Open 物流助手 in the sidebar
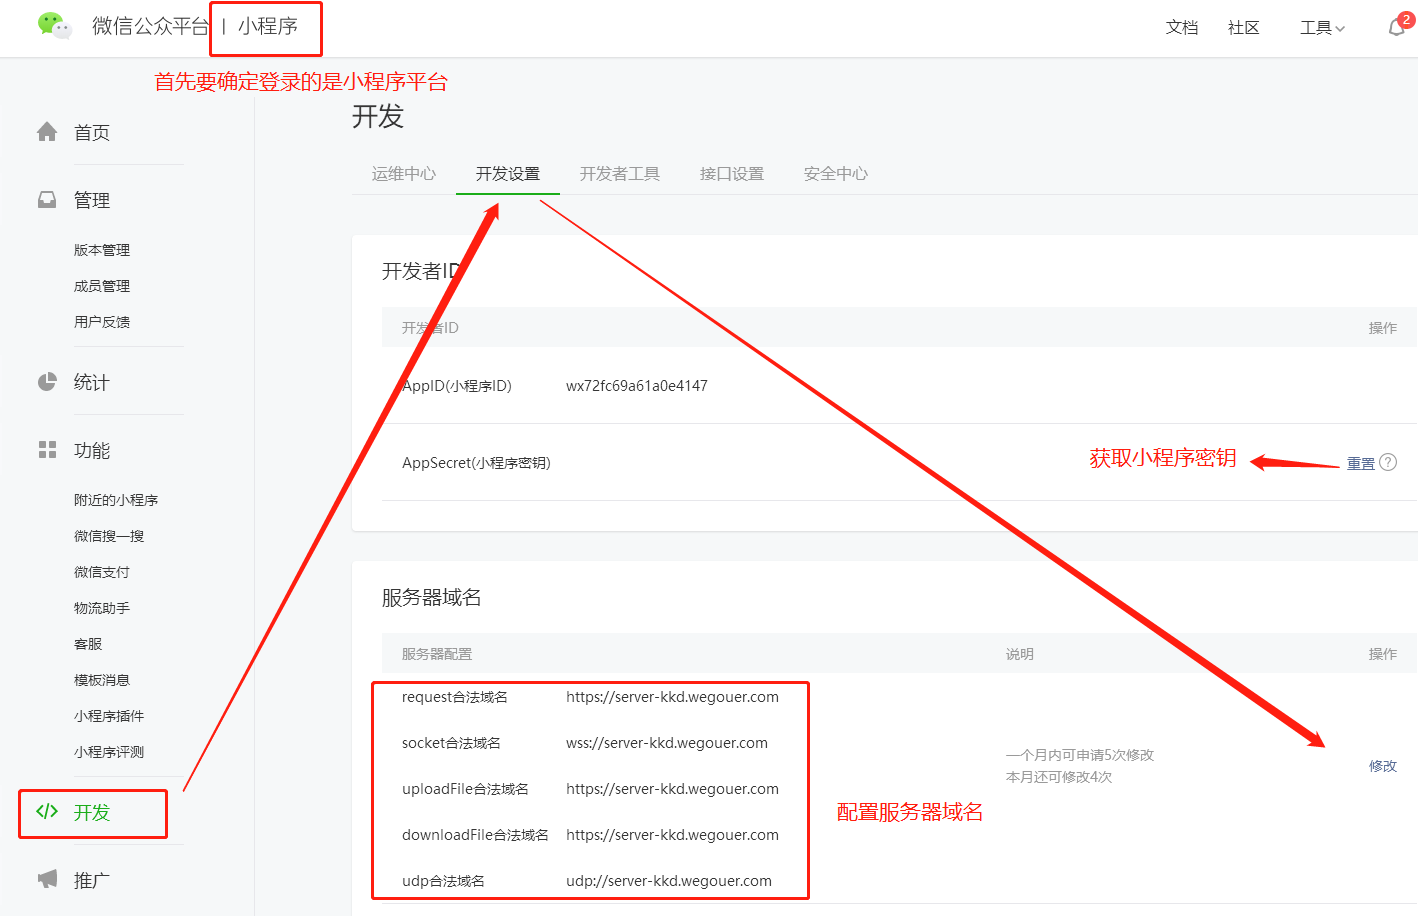The image size is (1418, 916). 102,608
